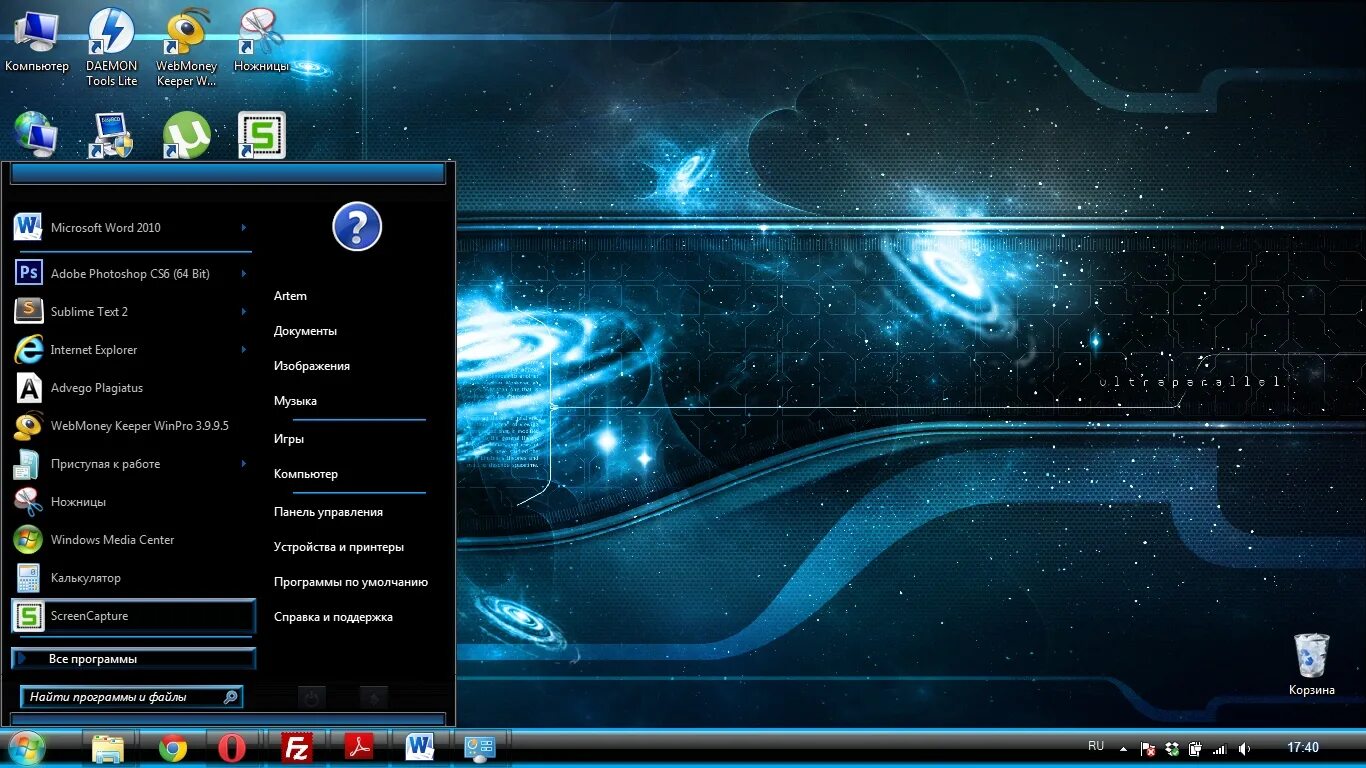Viewport: 1366px width, 768px height.
Task: Open Ножницы in the Start menu list
Action: 131,501
